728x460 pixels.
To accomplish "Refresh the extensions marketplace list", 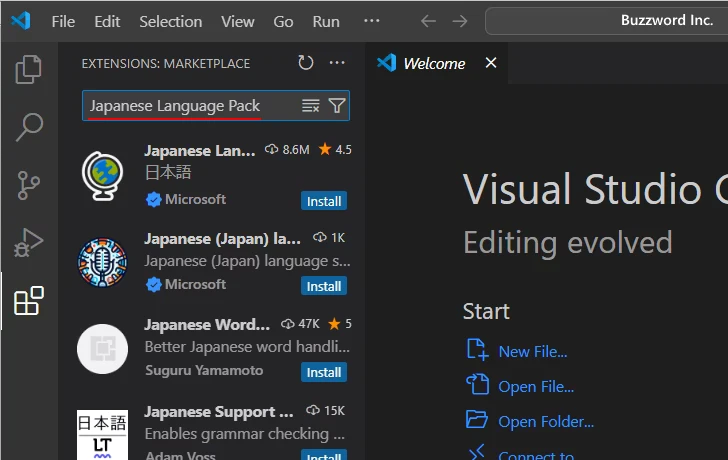I will tap(306, 63).
